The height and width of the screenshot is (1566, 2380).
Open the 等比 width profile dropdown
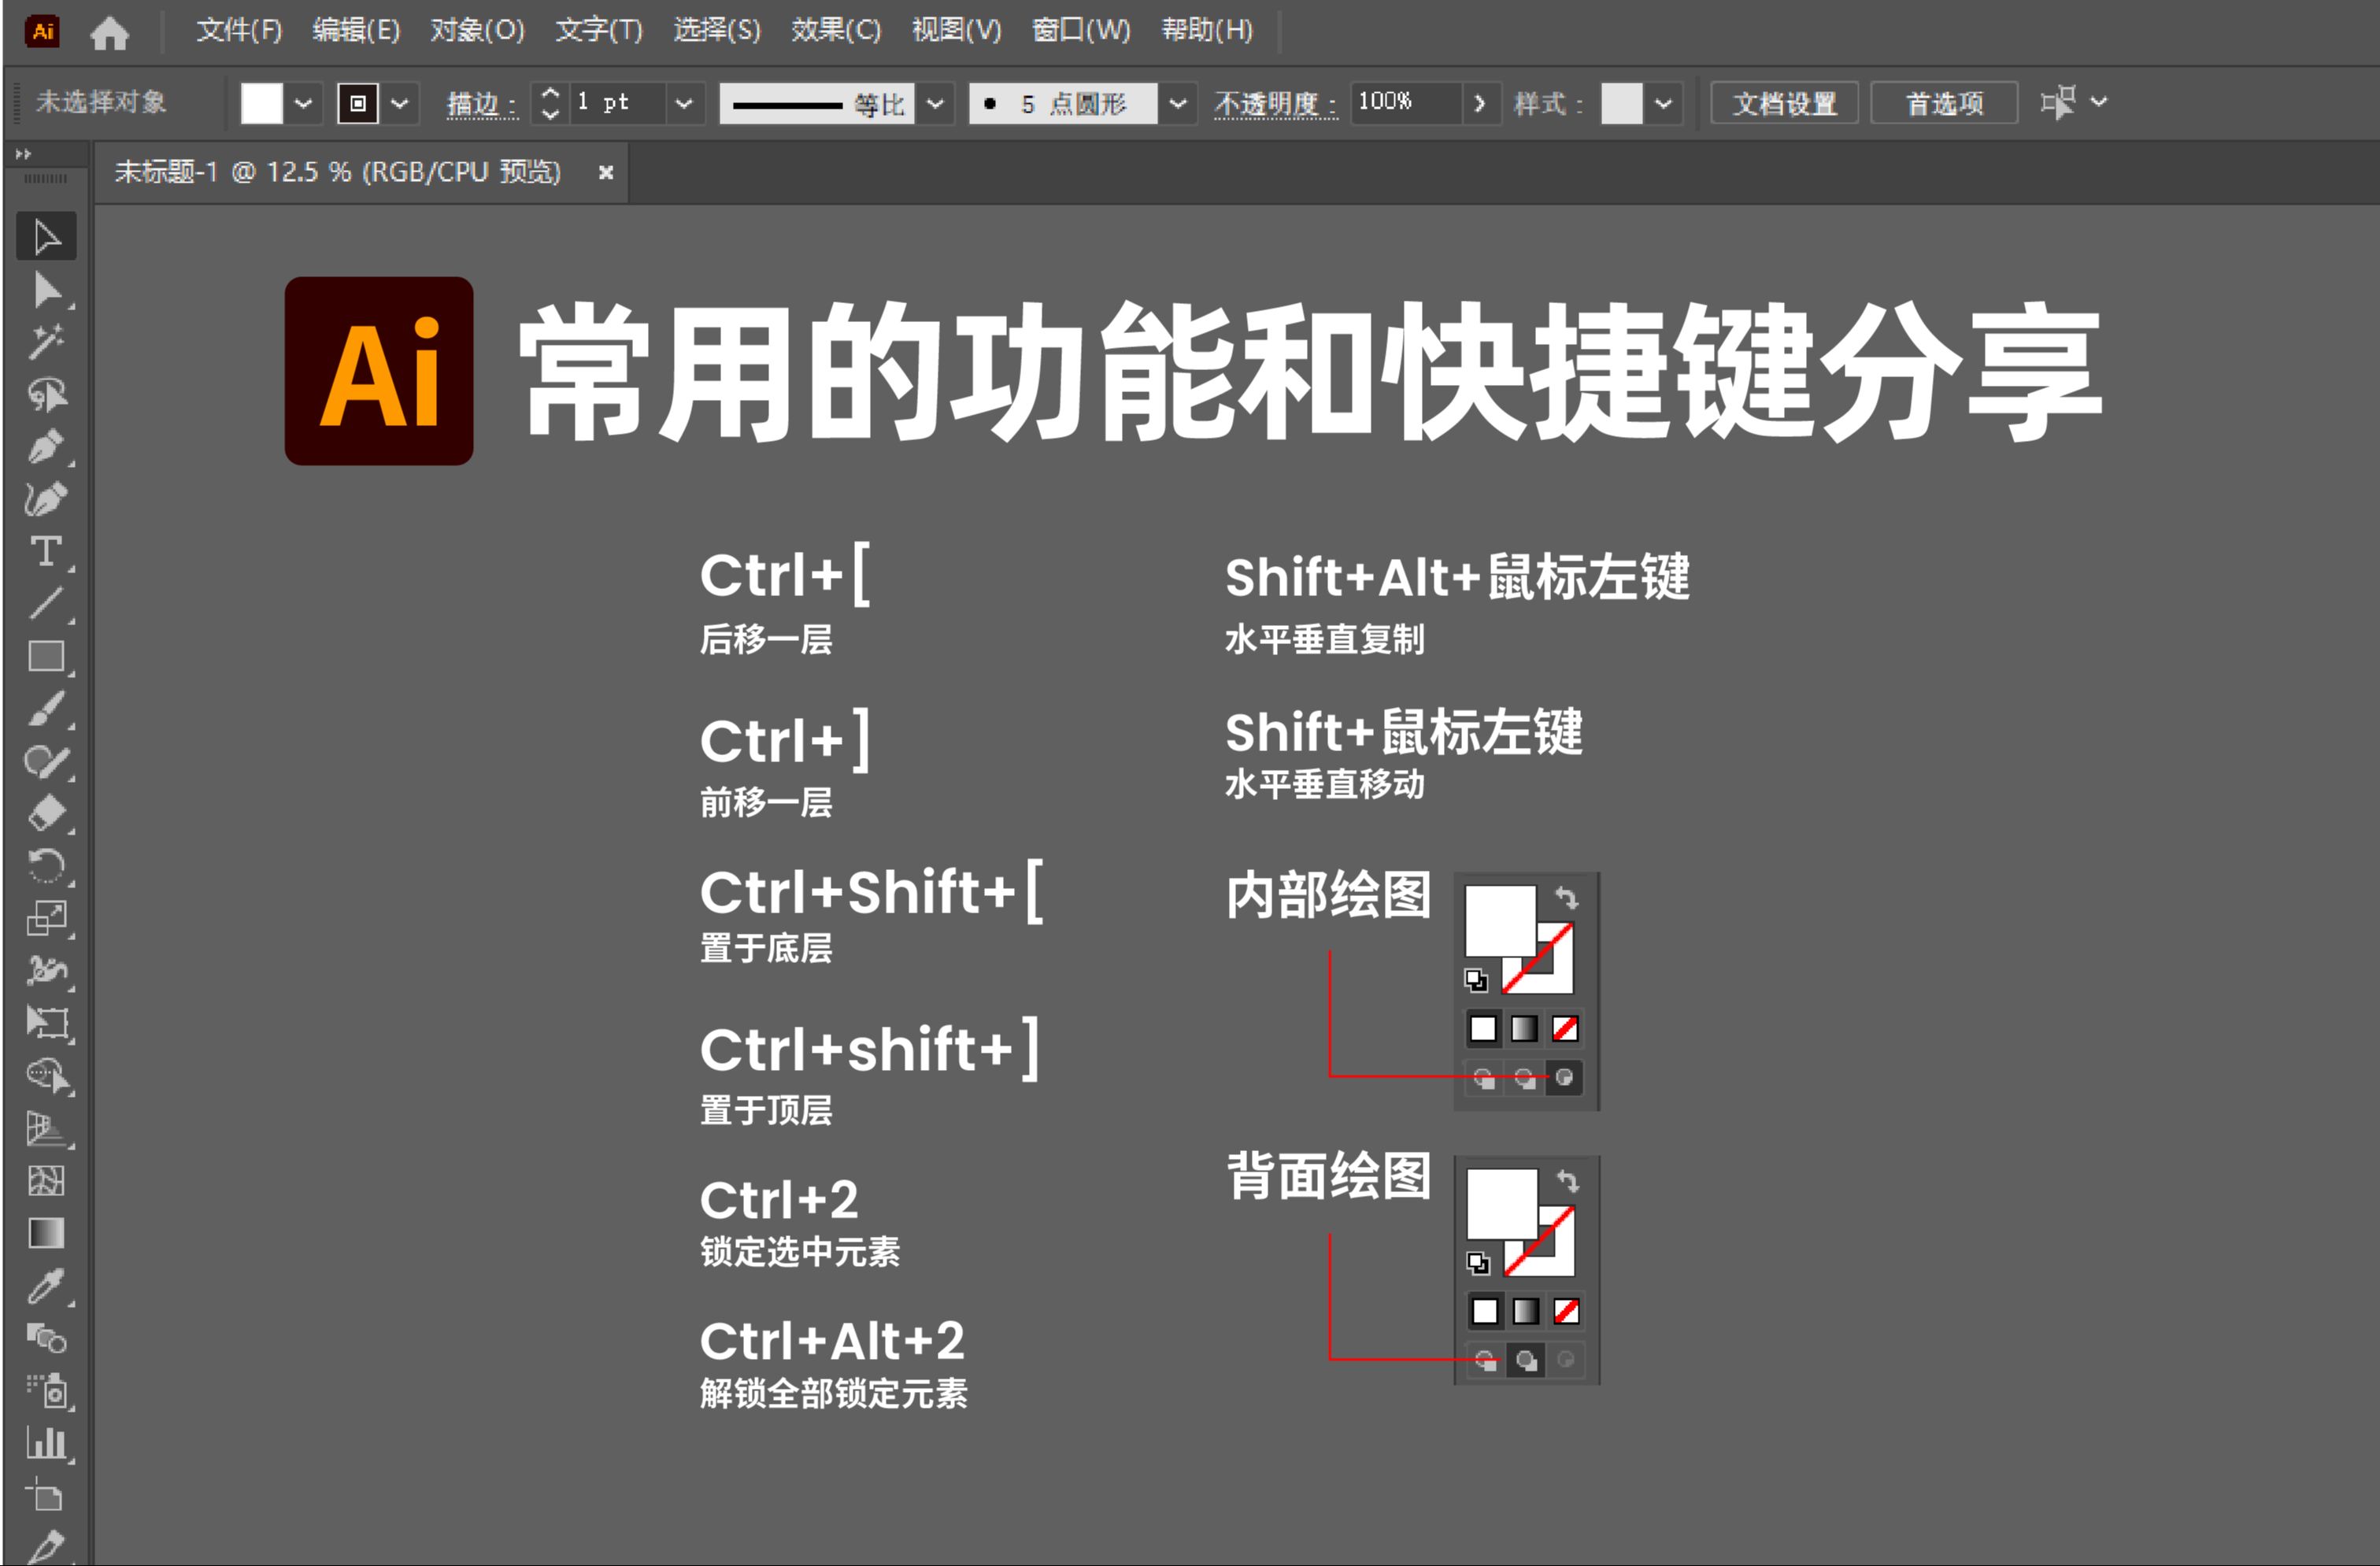tap(935, 103)
